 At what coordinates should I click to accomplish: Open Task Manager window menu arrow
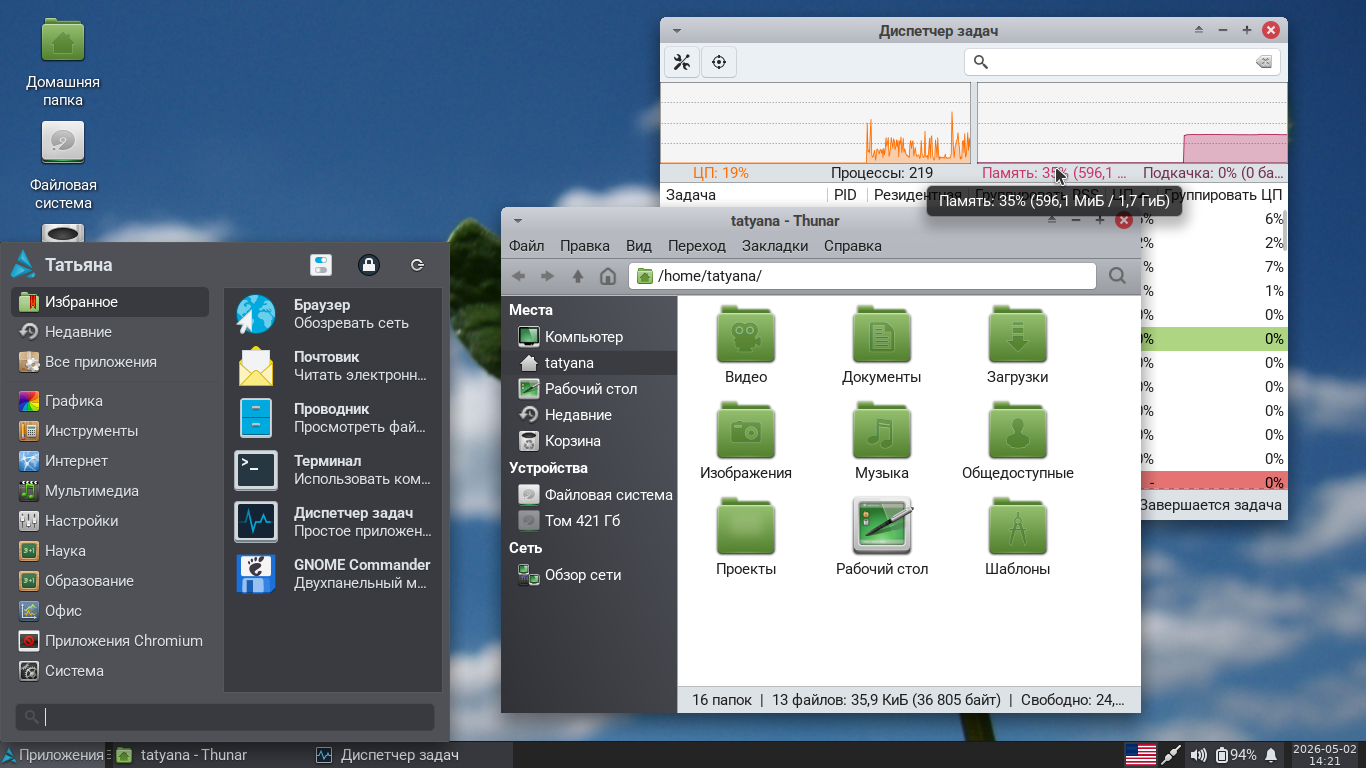coord(677,31)
